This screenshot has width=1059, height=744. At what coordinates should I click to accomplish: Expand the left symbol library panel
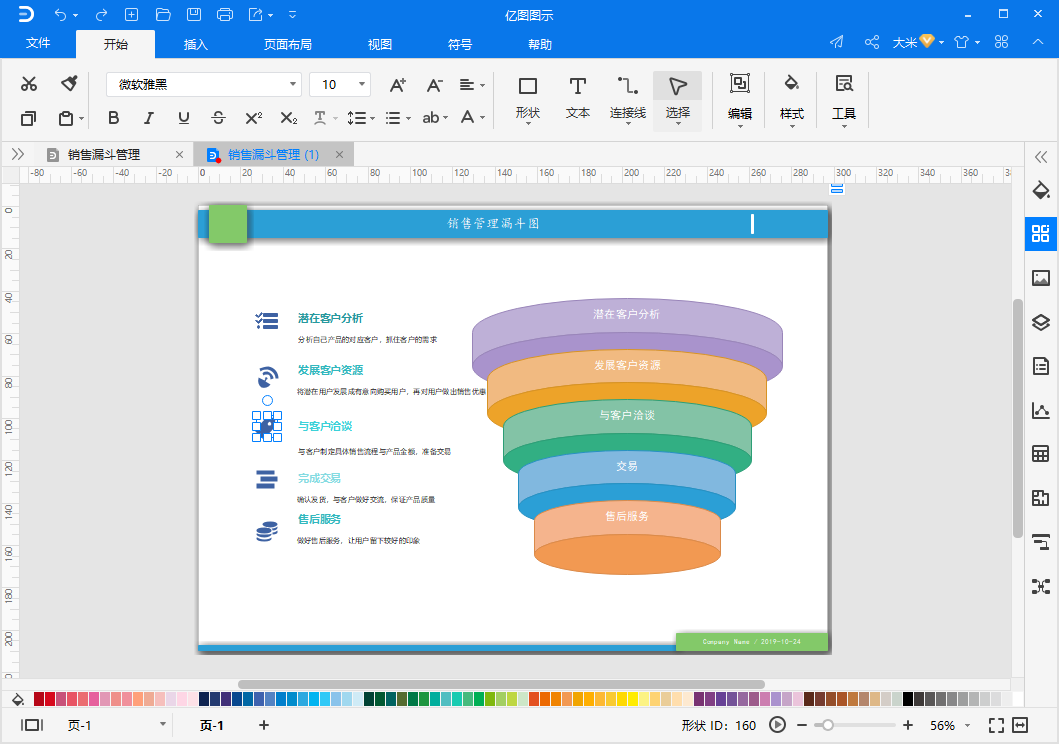tap(18, 155)
